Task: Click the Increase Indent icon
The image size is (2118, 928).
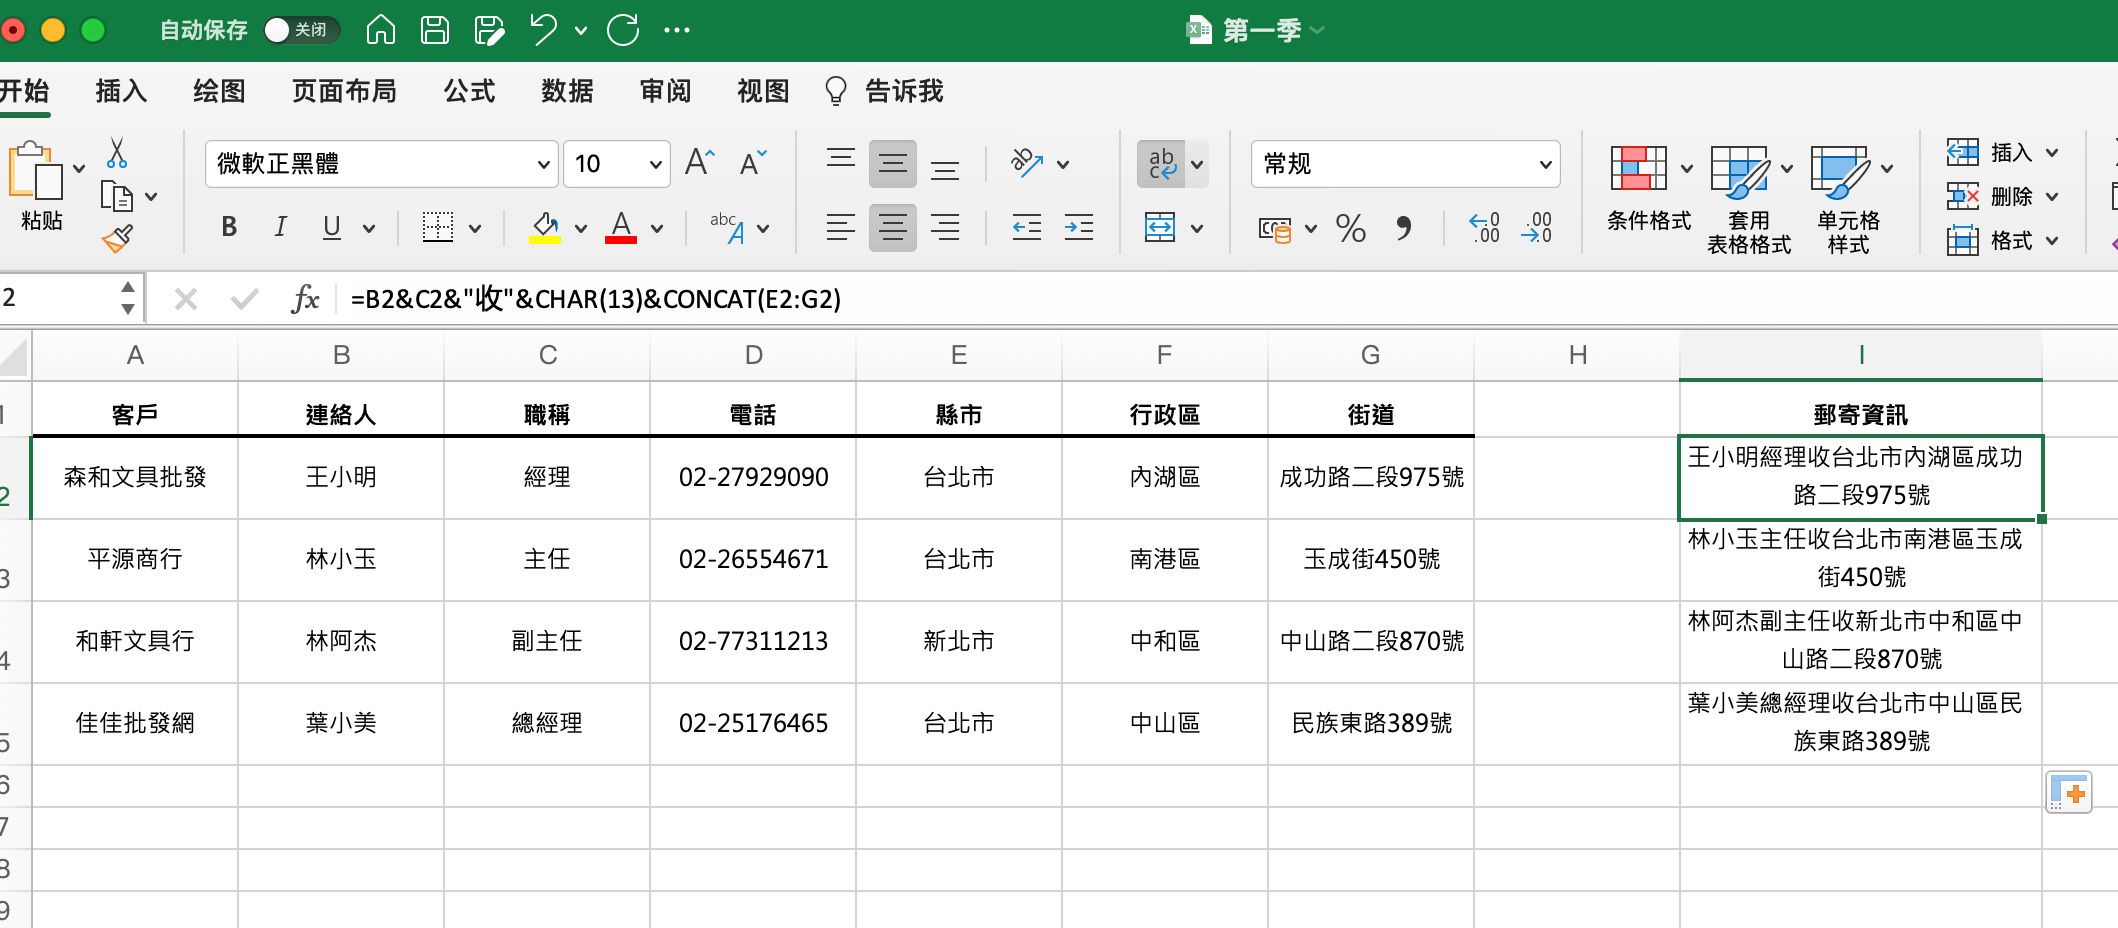Action: pos(1079,228)
